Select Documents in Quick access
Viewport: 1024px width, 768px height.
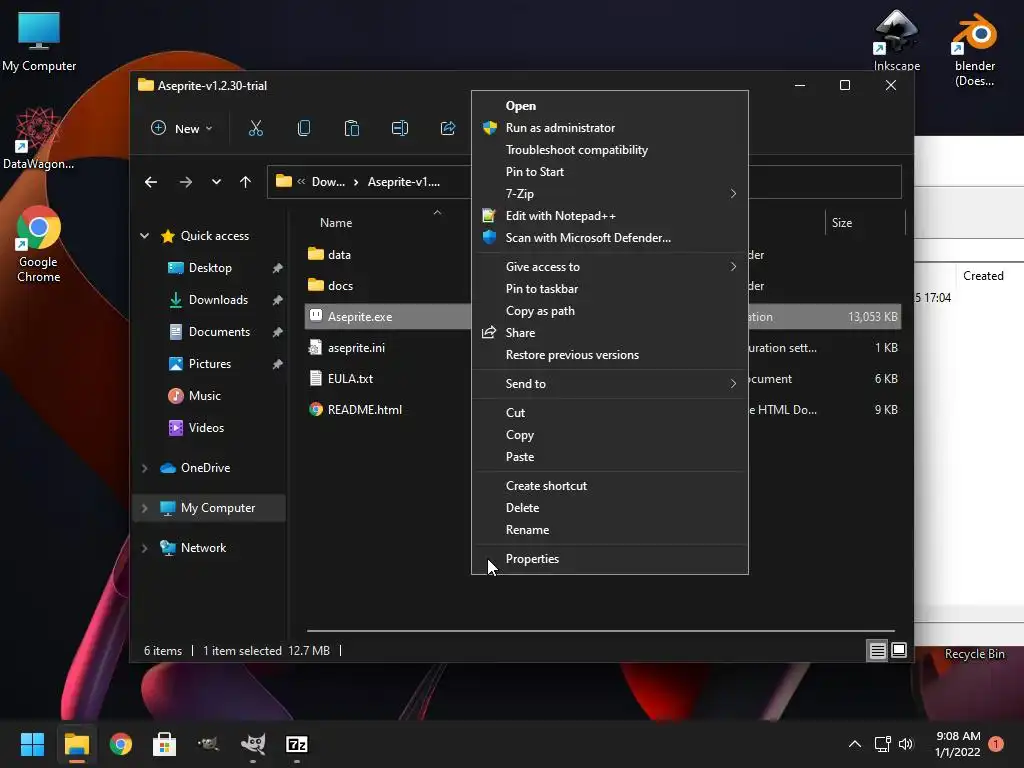[219, 332]
